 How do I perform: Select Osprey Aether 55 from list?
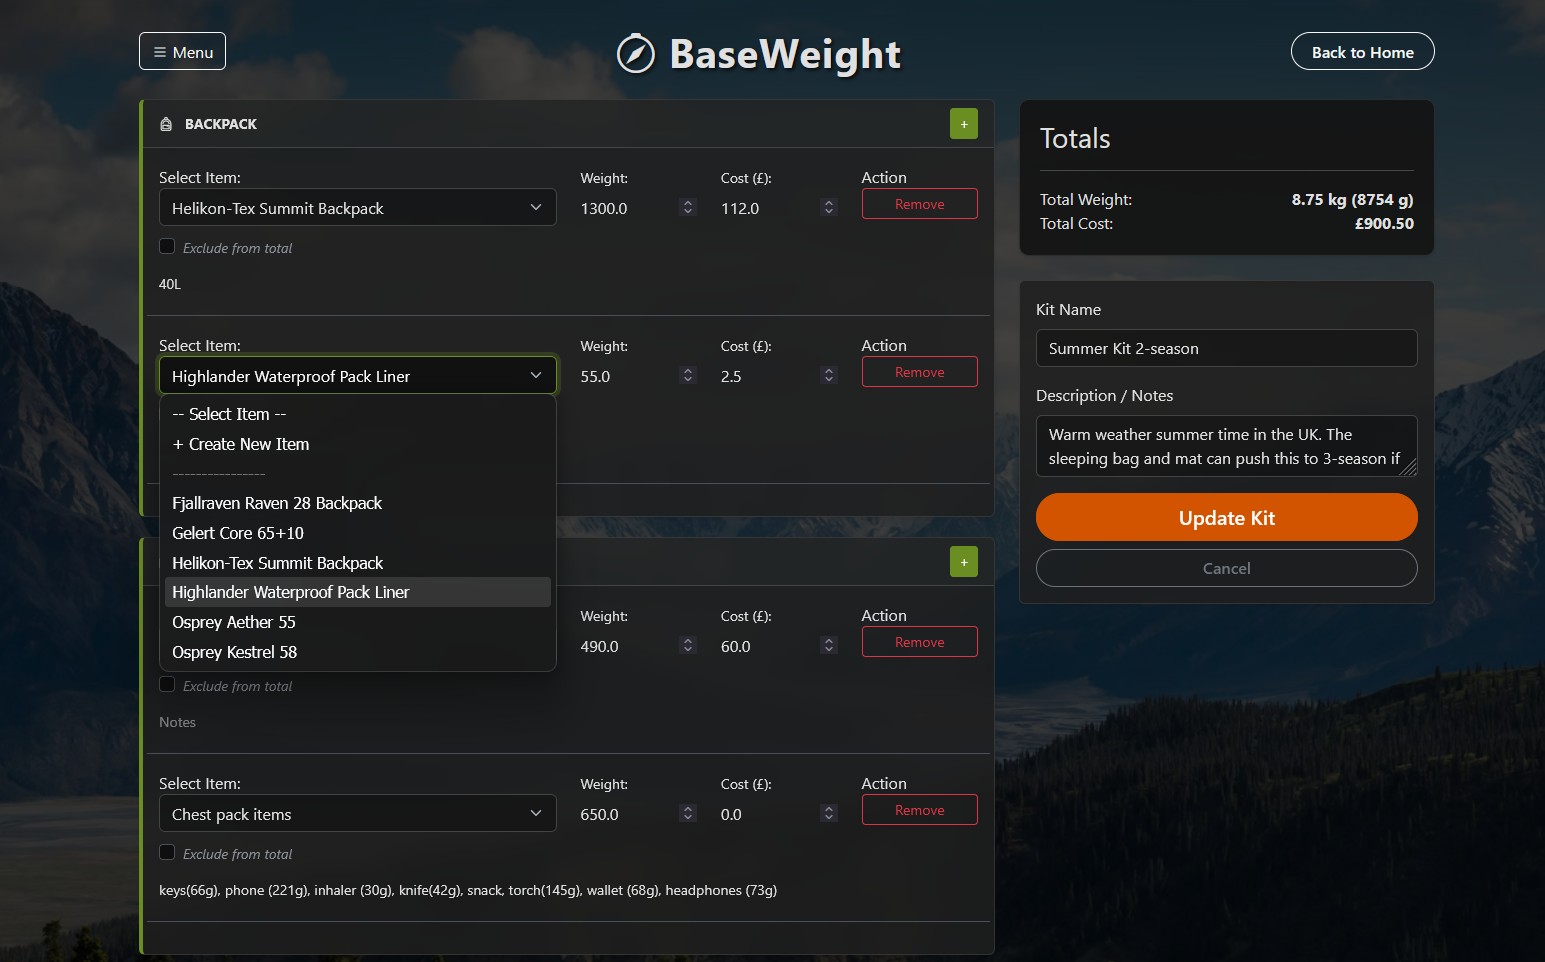[234, 622]
